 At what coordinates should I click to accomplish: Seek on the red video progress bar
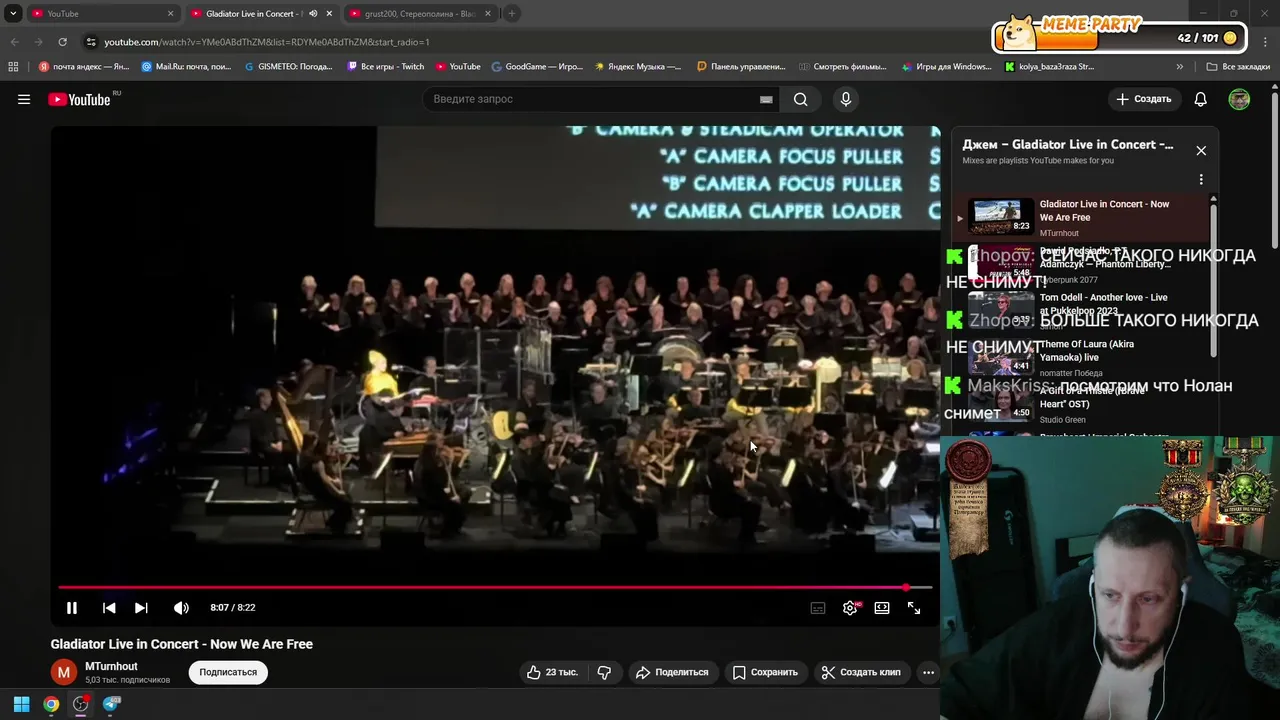click(495, 587)
